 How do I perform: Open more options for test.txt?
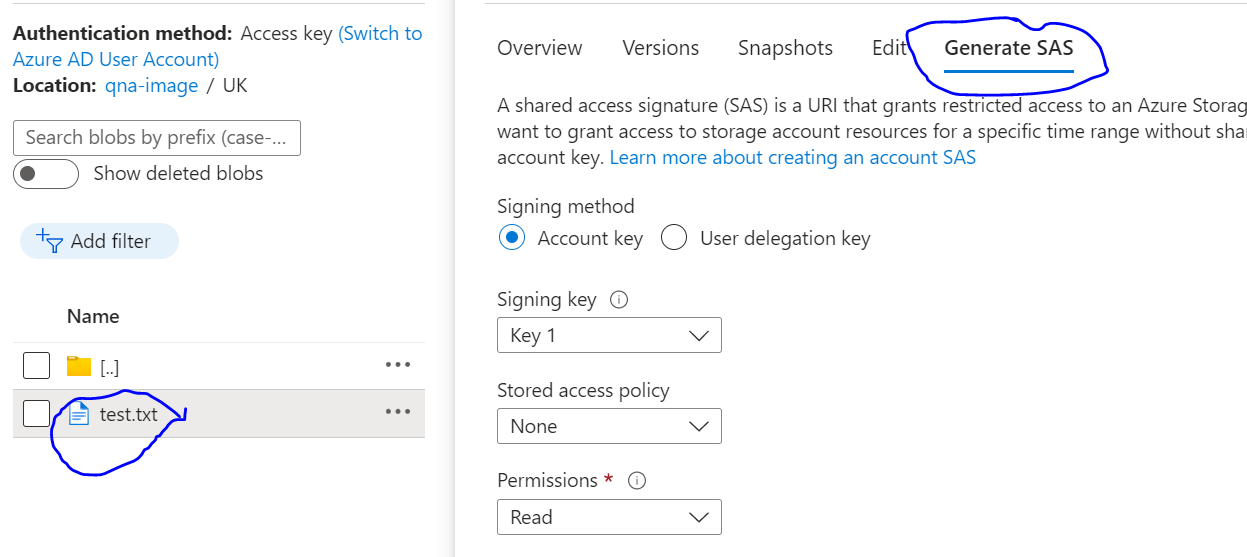[x=397, y=412]
